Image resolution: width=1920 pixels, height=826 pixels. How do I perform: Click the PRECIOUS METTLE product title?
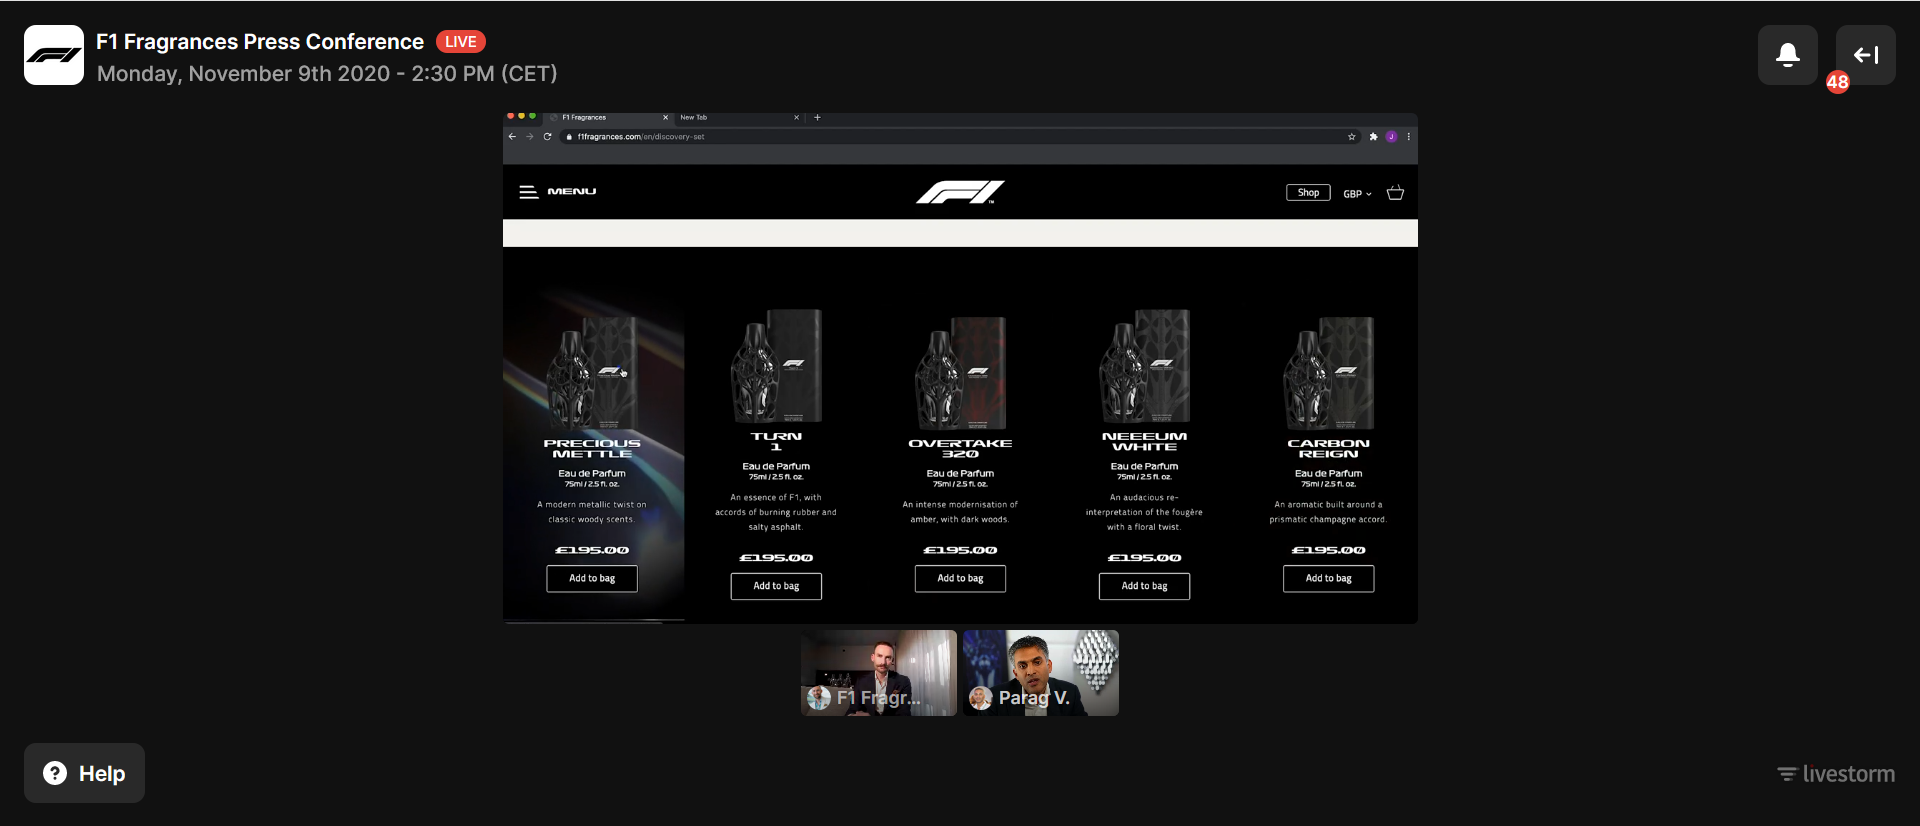592,449
